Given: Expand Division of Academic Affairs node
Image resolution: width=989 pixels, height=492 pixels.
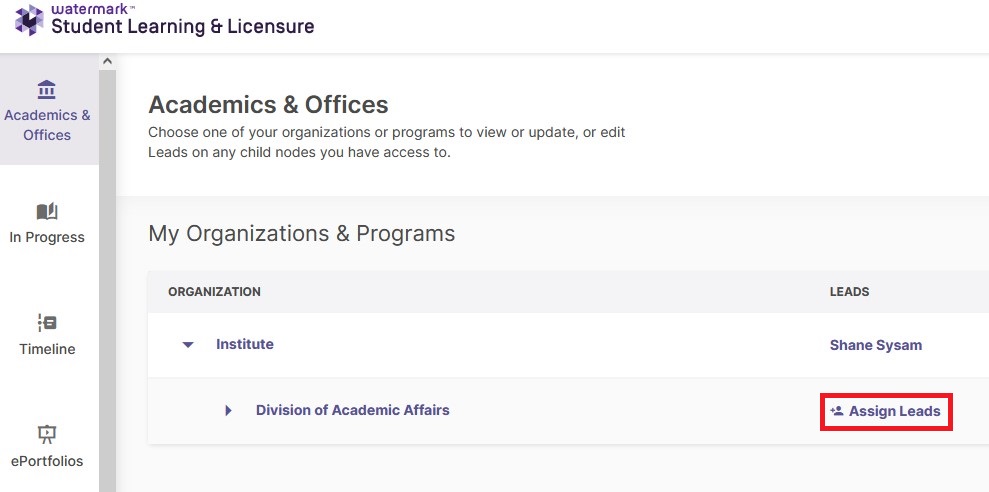Looking at the screenshot, I should pyautogui.click(x=228, y=411).
